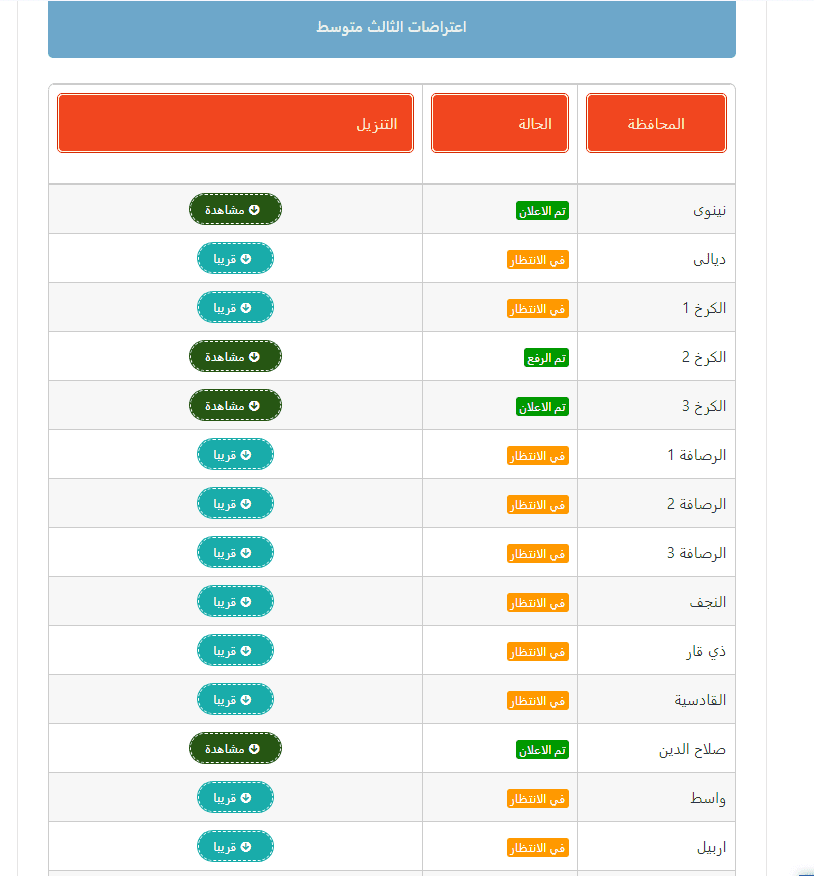Image resolution: width=814 pixels, height=876 pixels.
Task: Click the قريبا button in القادسية row
Action: pos(235,699)
